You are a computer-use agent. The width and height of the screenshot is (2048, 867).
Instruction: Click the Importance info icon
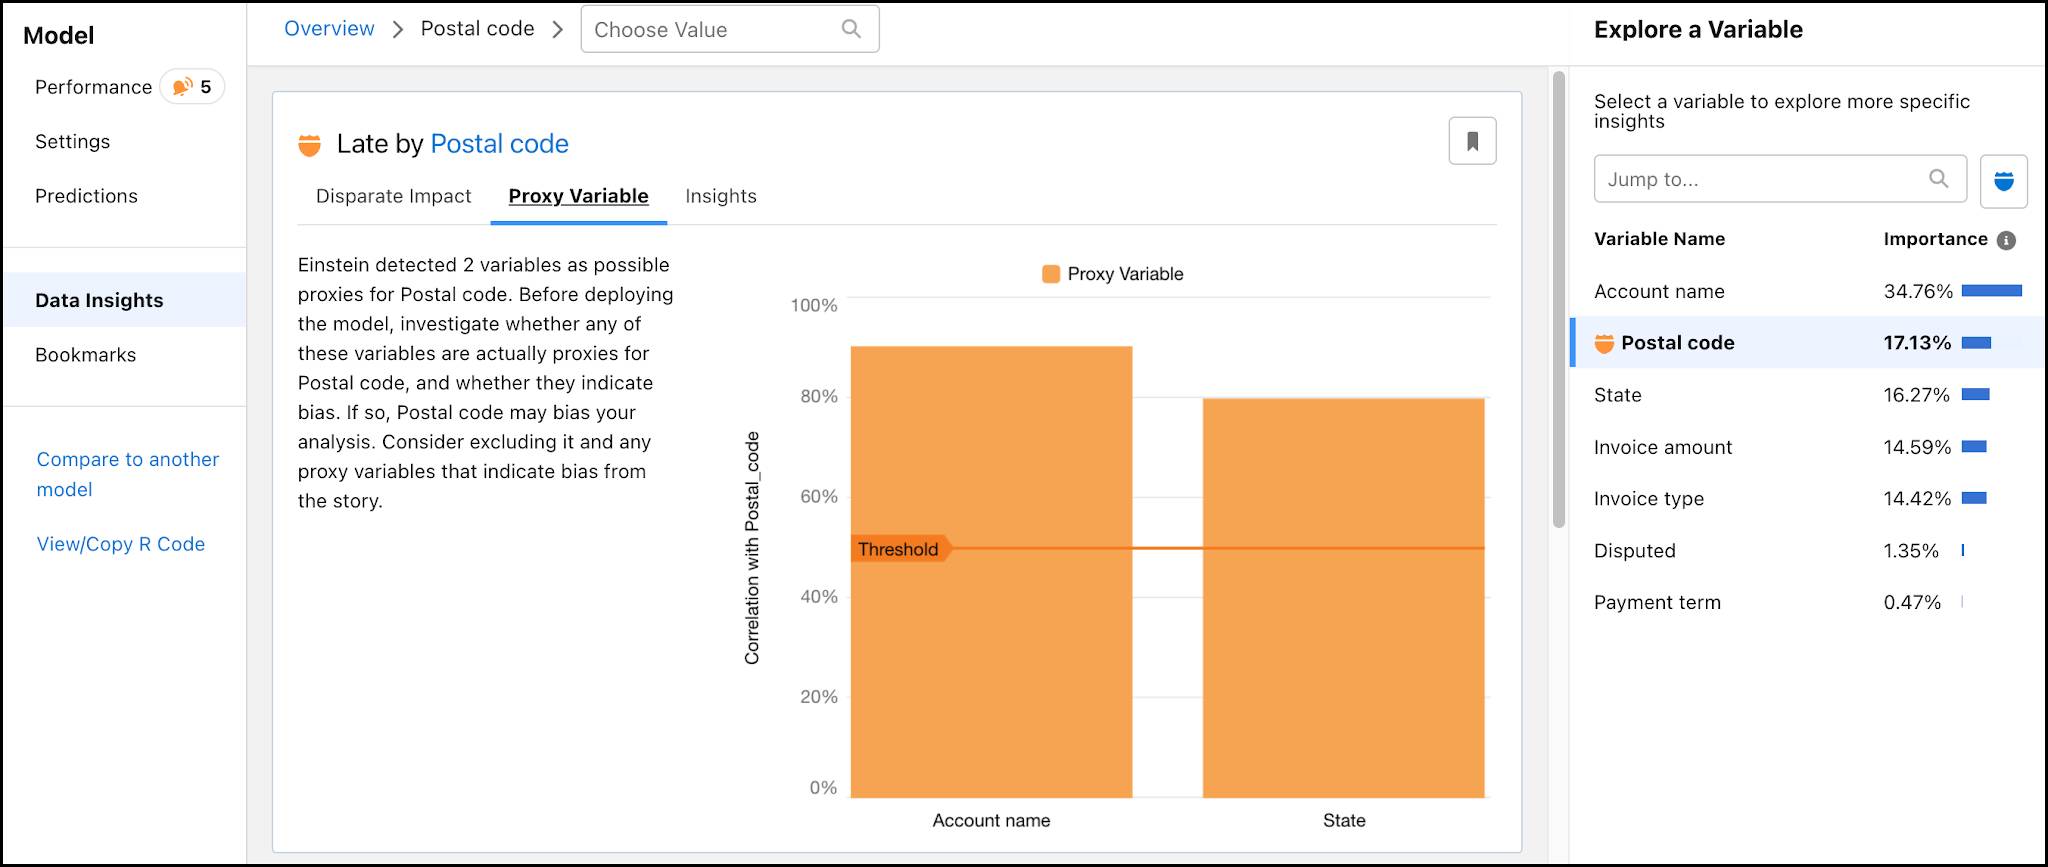tap(2005, 240)
